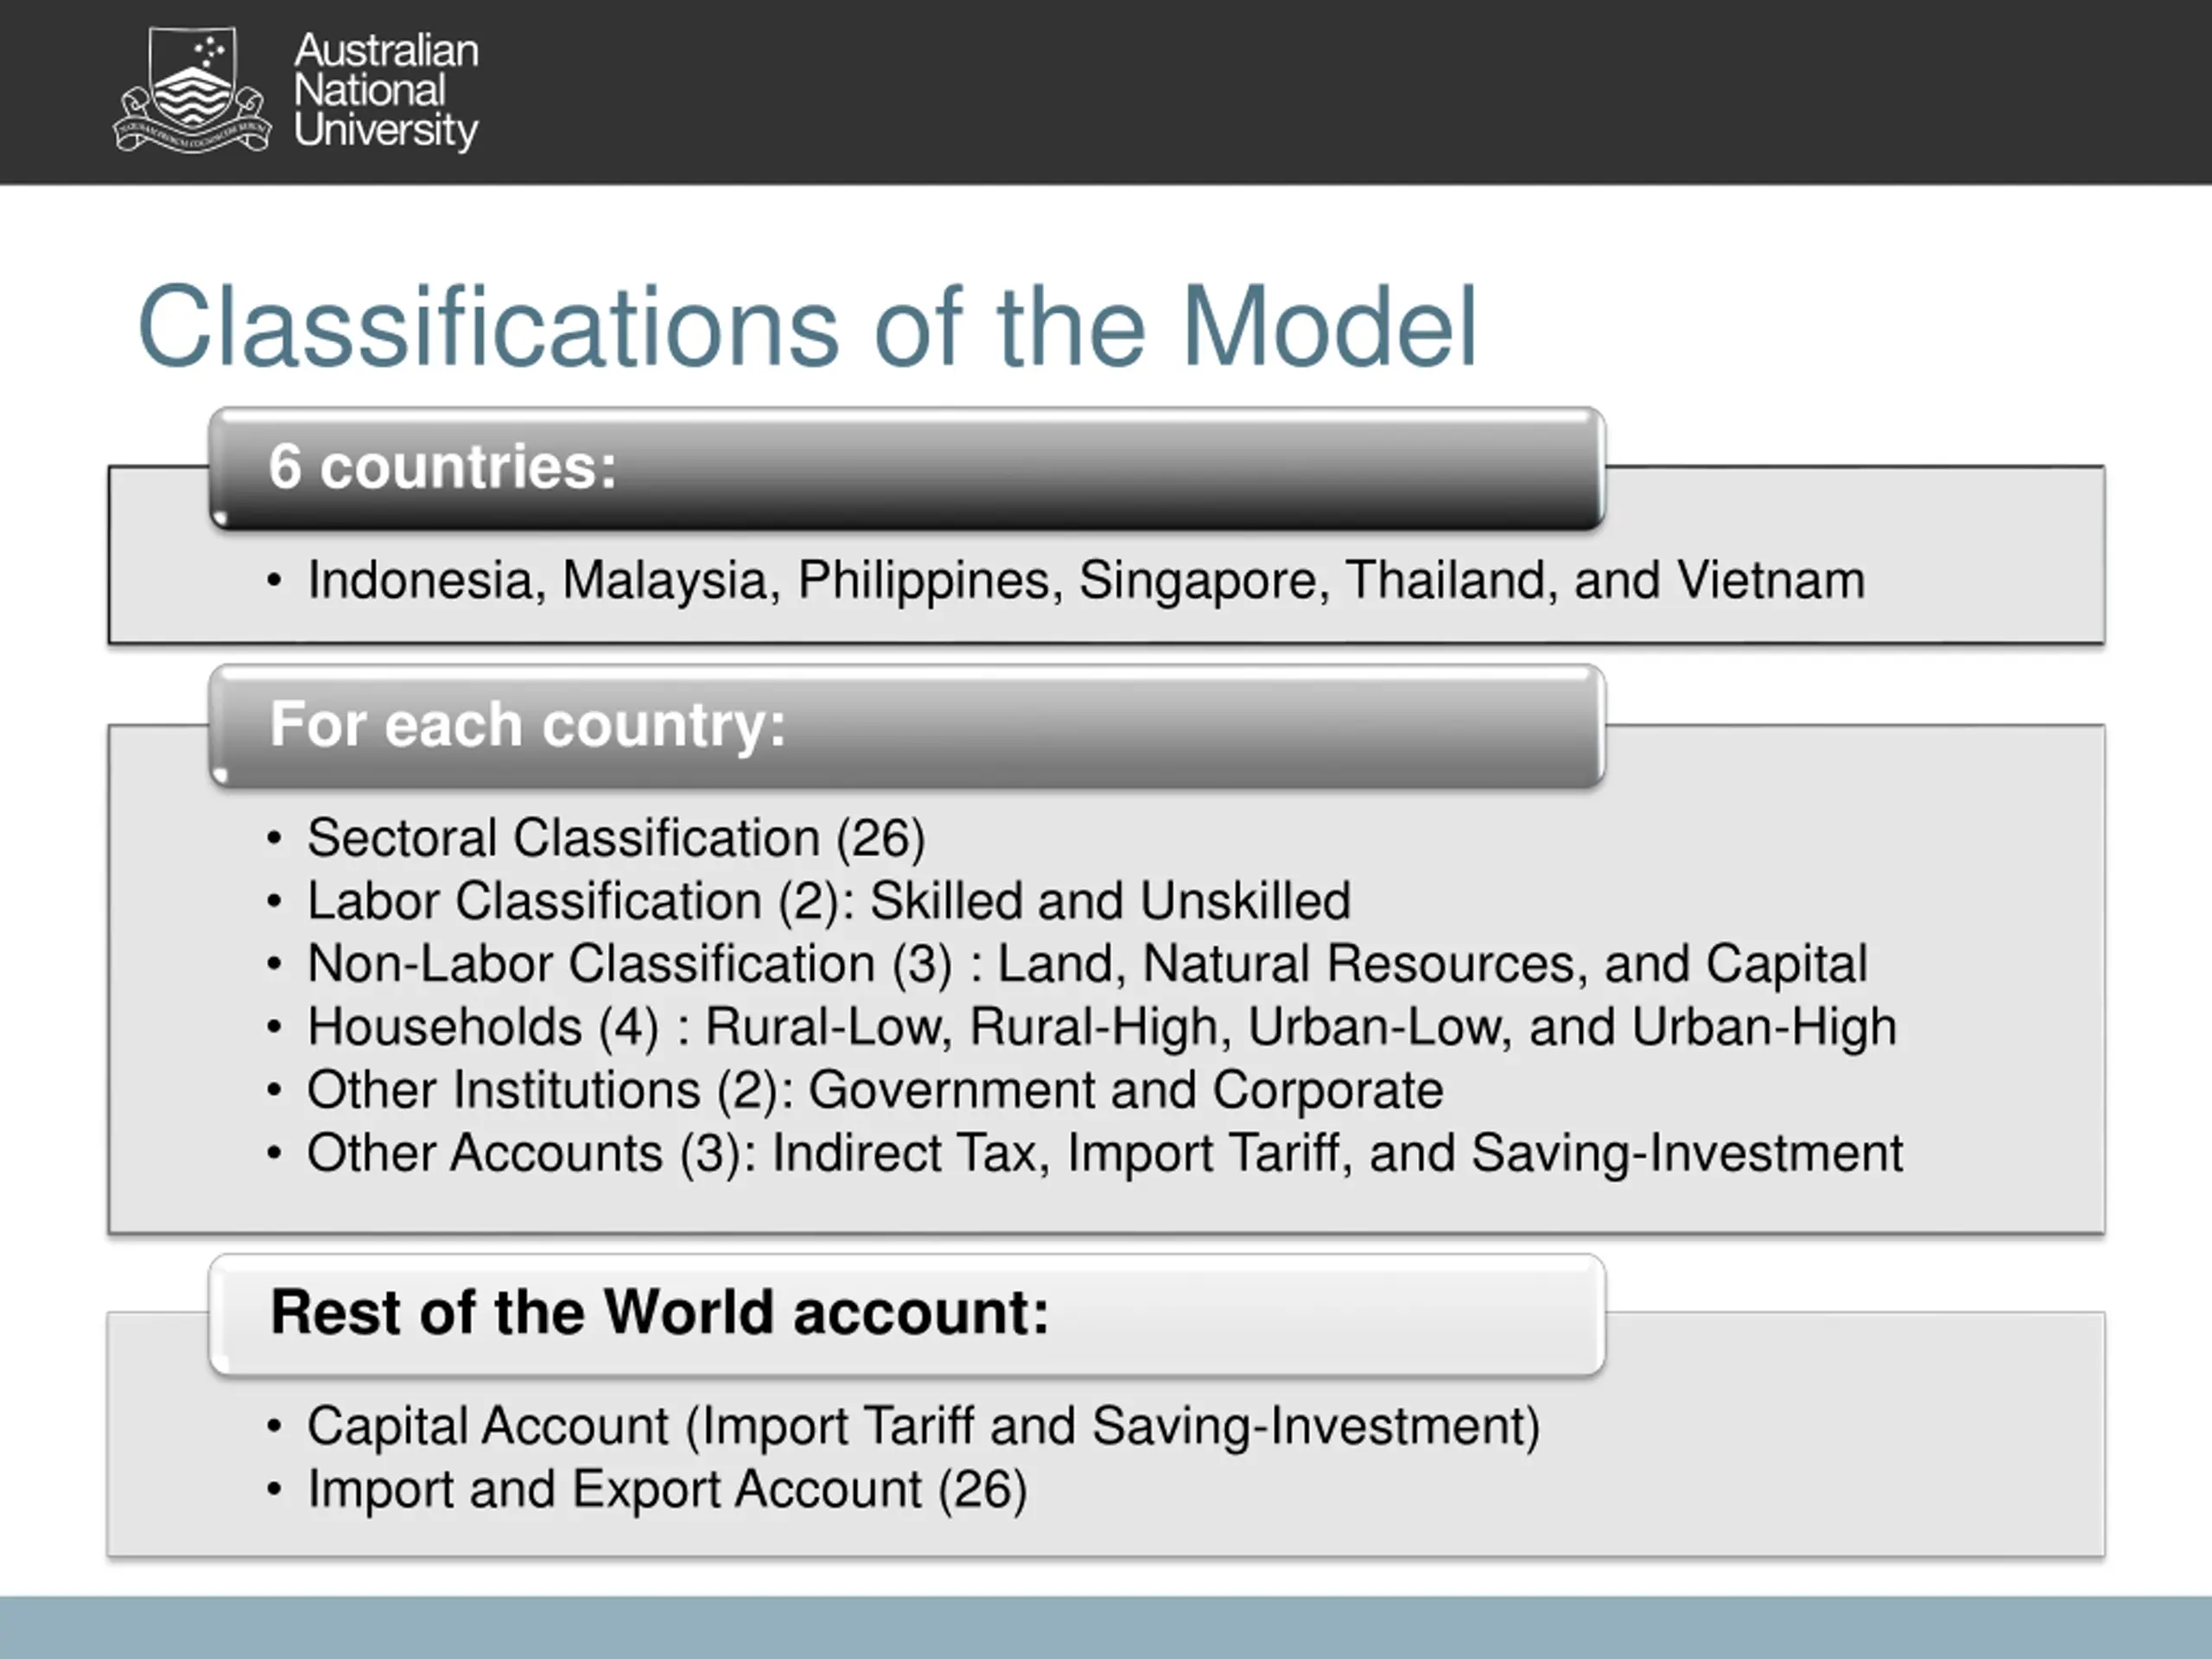Select 'Non-Labor Classification (3)' bullet line
Viewport: 2212px width, 1659px height.
(1067, 964)
